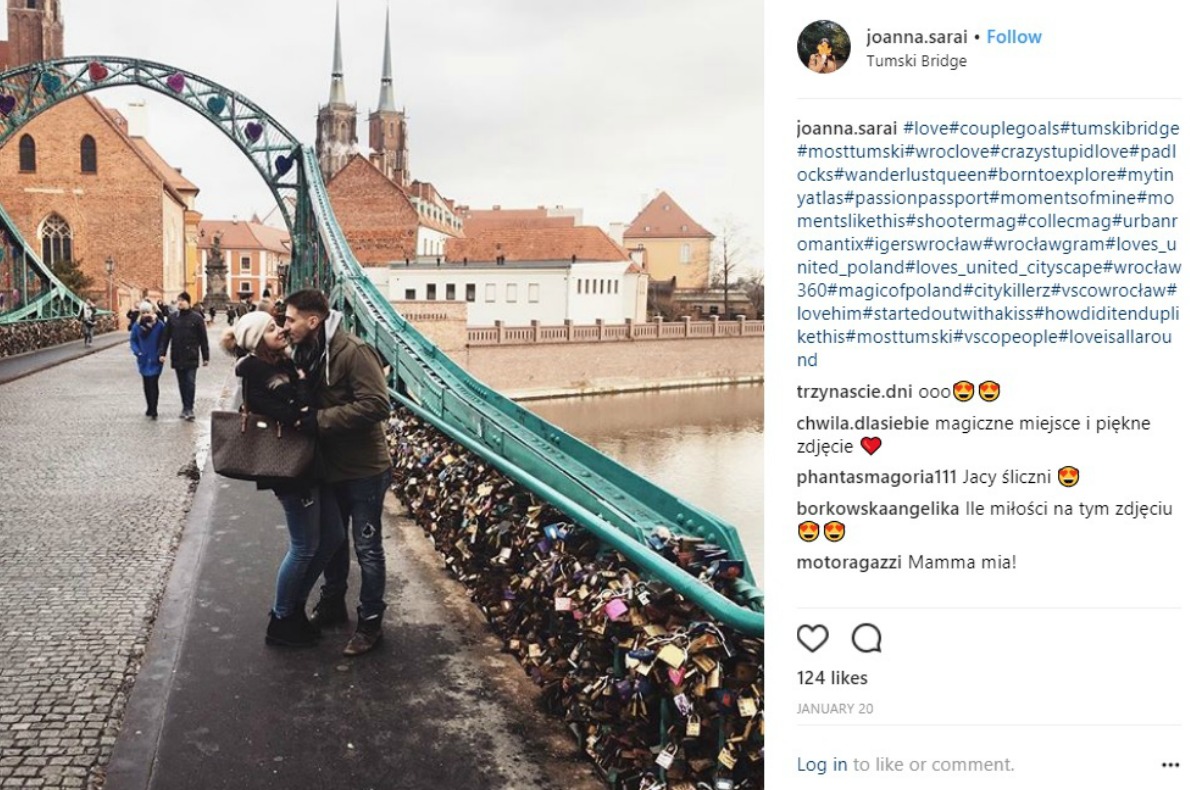This screenshot has height=790, width=1190.
Task: Click the joanna.sarai username in header
Action: [917, 36]
